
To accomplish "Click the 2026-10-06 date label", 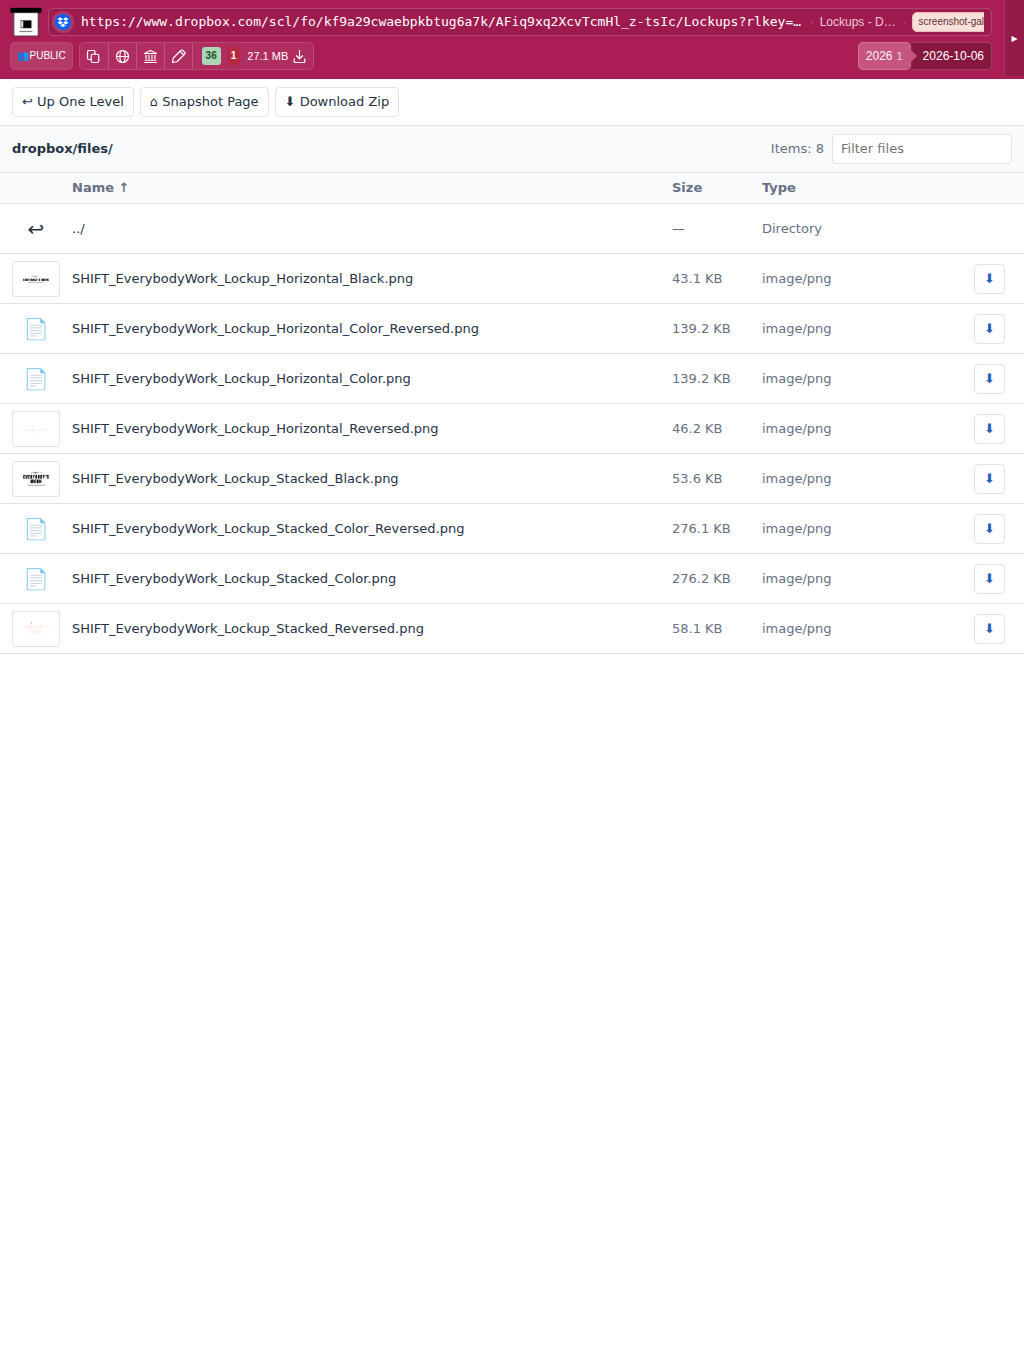I will (x=952, y=56).
